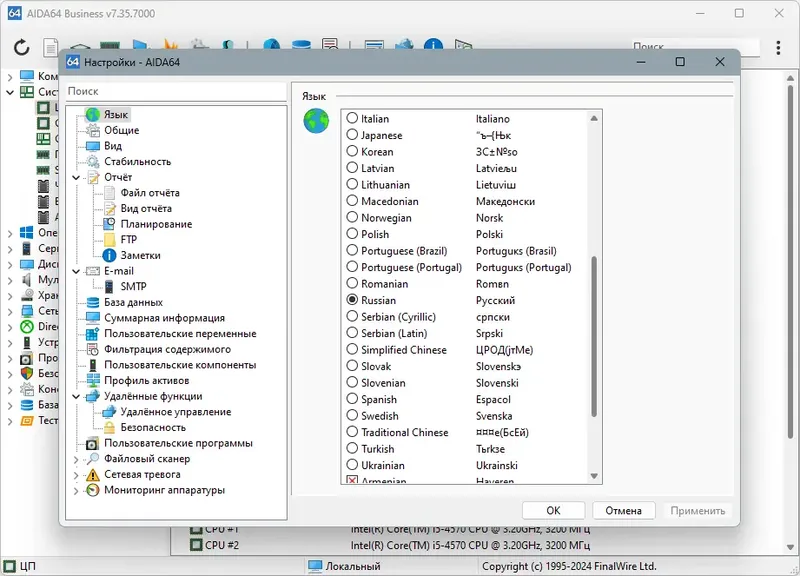Click the icon of Пользовательские переменные
Viewport: 800px width, 576px height.
point(92,334)
